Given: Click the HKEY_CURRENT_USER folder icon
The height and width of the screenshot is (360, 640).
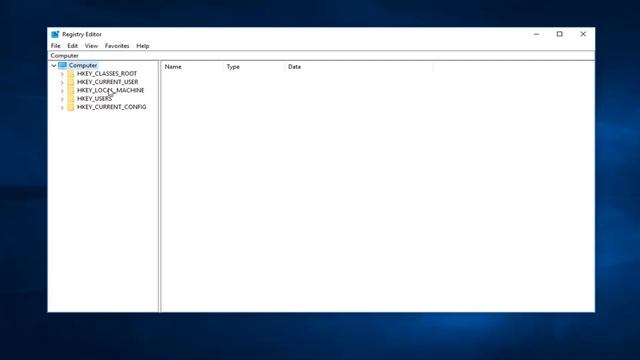Looking at the screenshot, I should tap(71, 82).
